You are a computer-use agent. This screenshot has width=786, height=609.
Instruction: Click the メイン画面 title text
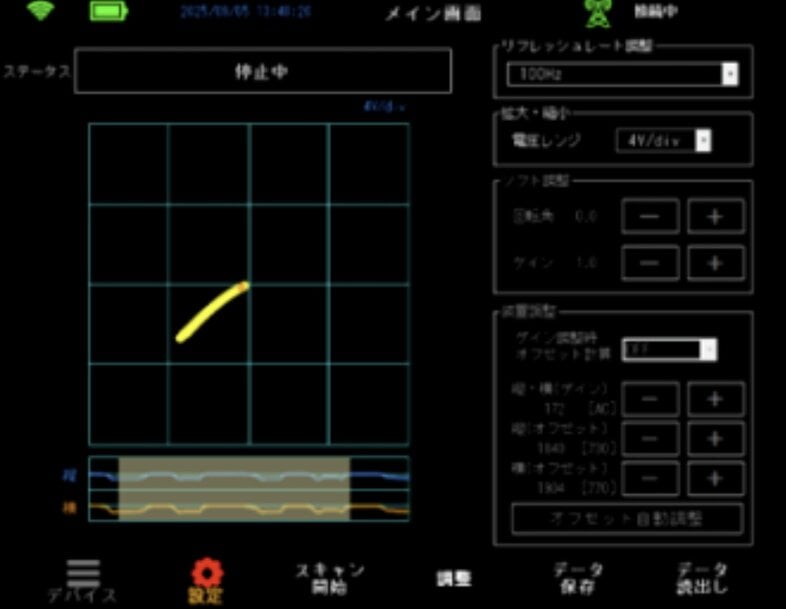pyautogui.click(x=433, y=13)
